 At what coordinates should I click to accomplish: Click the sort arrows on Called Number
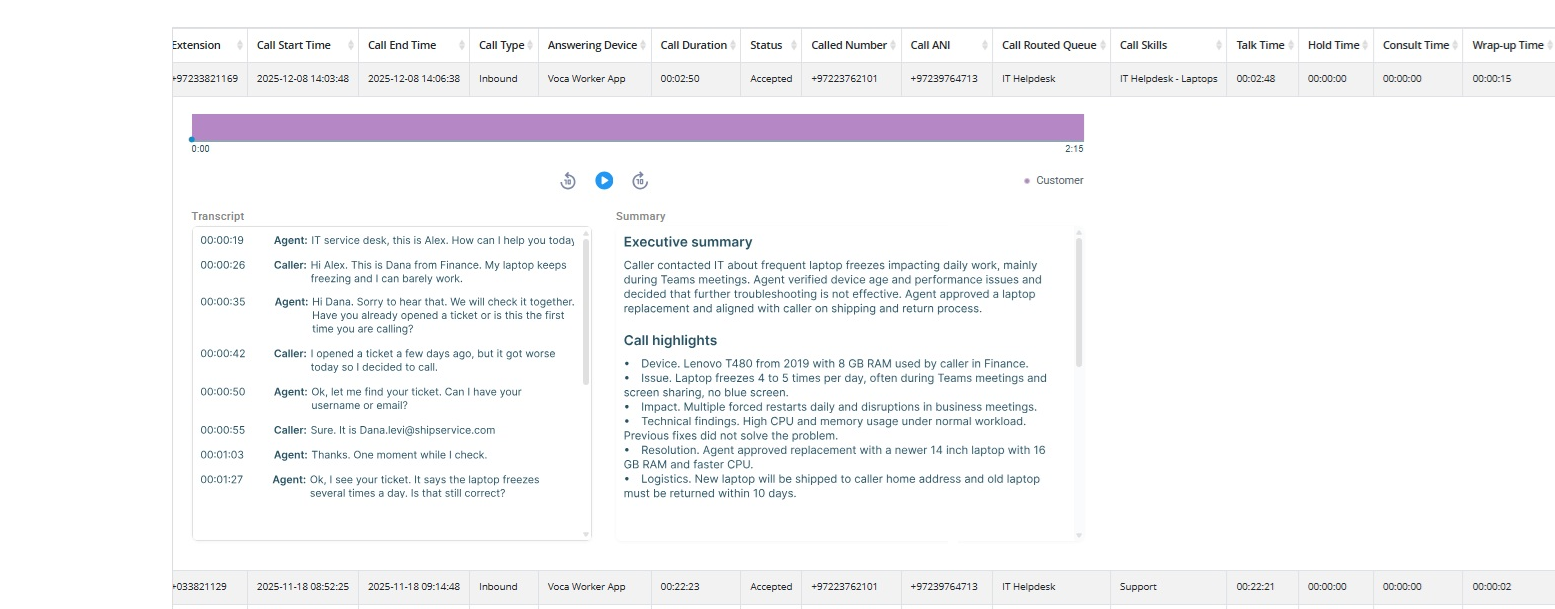point(893,46)
